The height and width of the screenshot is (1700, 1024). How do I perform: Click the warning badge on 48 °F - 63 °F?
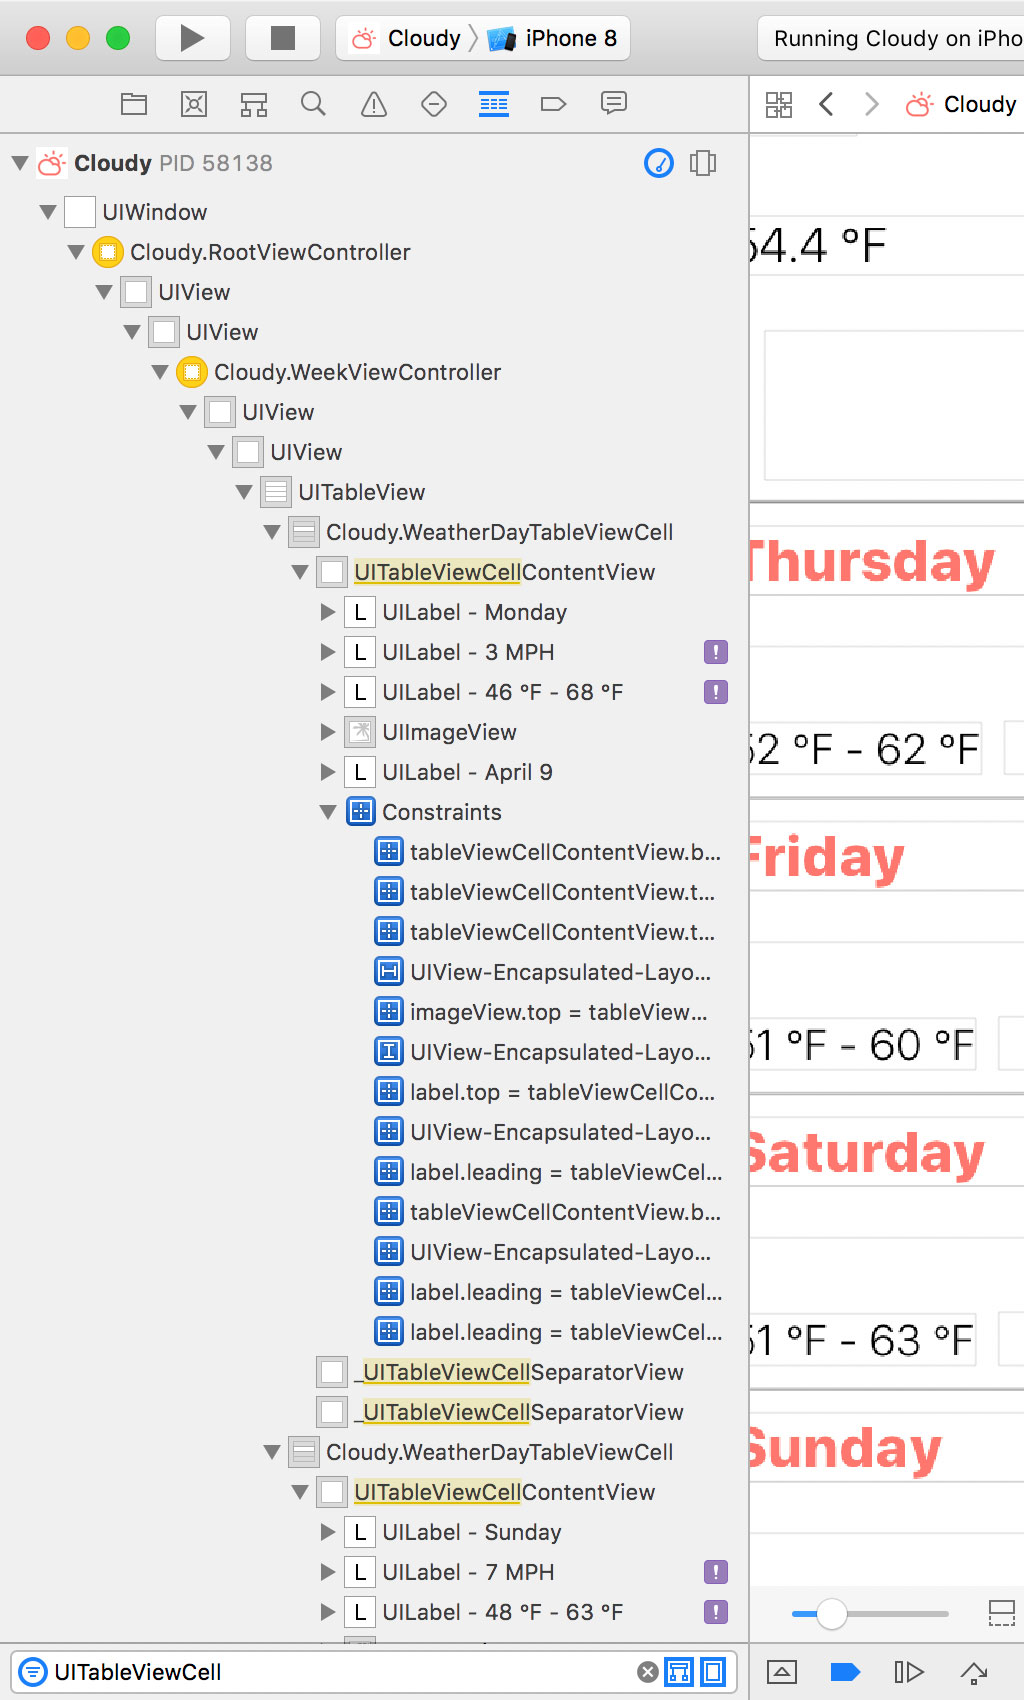coord(716,1612)
